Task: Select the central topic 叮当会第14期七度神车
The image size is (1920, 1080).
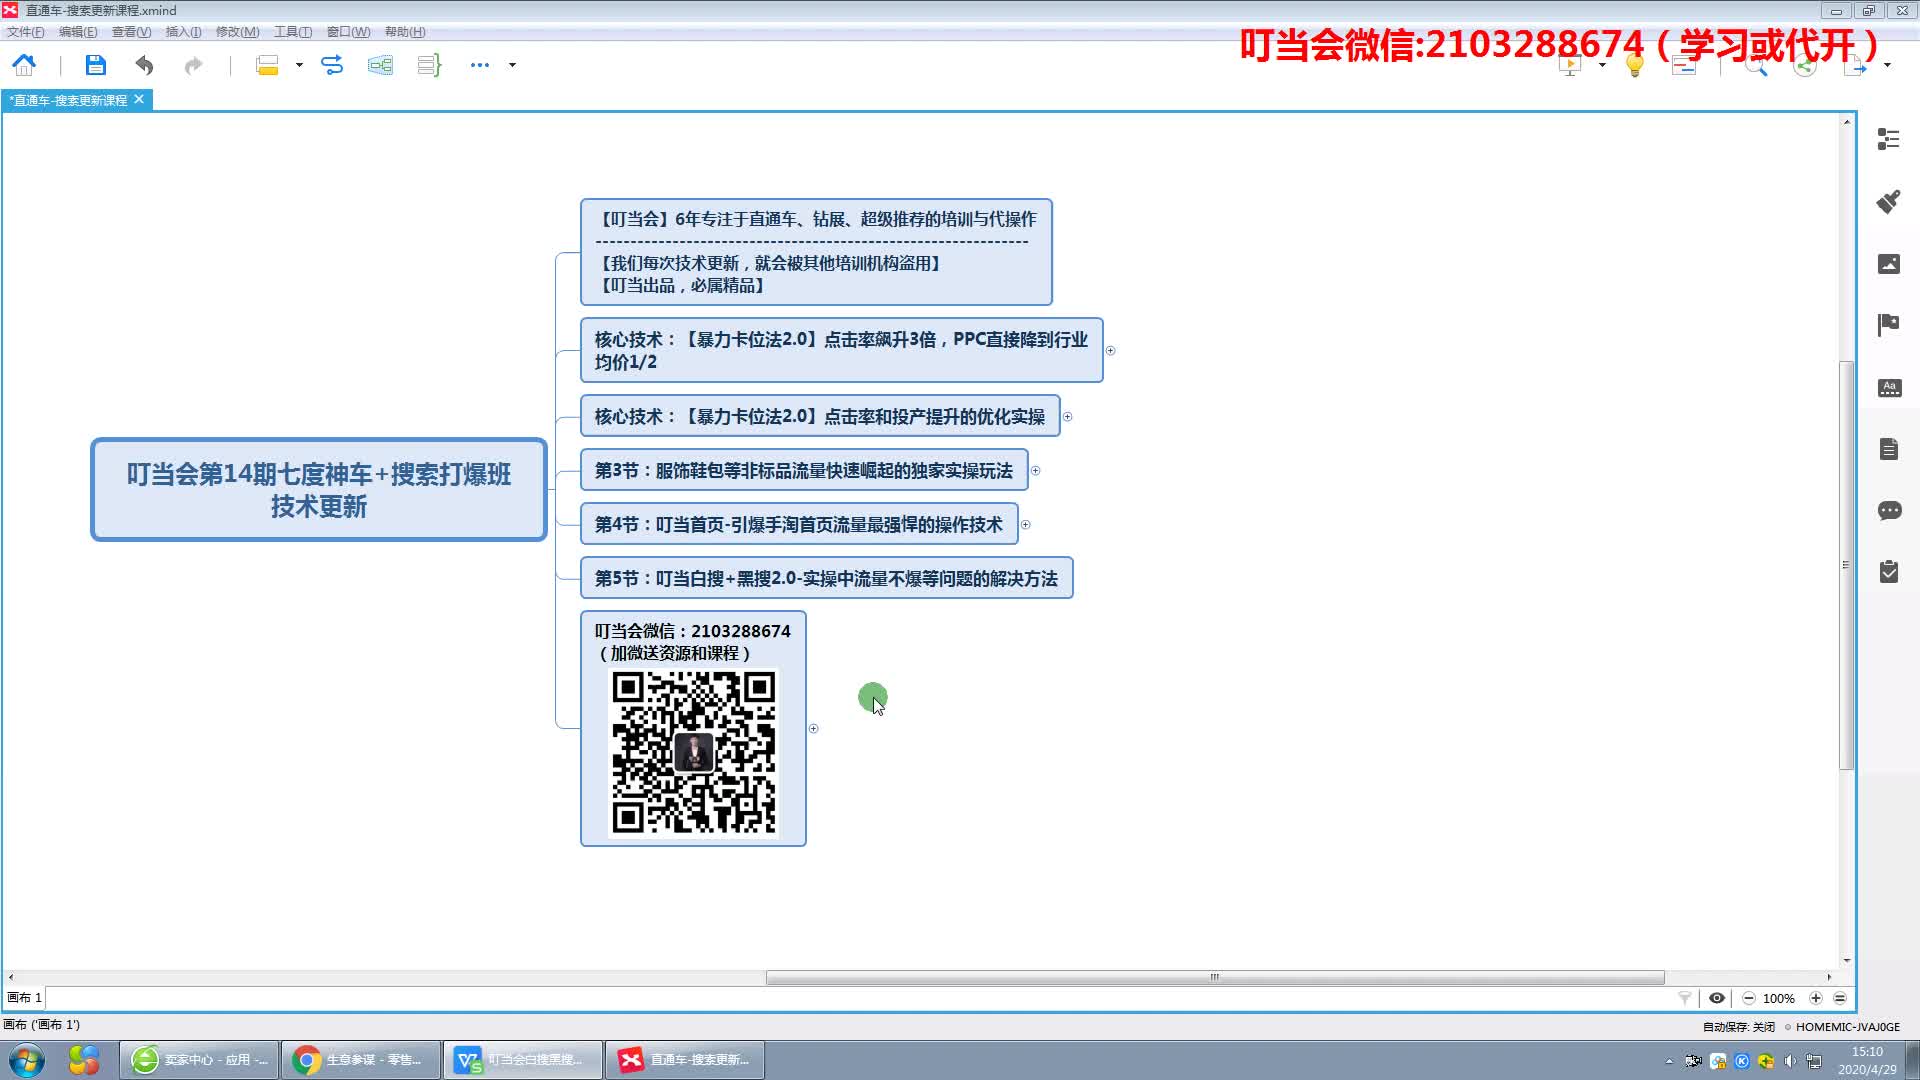Action: tap(319, 490)
